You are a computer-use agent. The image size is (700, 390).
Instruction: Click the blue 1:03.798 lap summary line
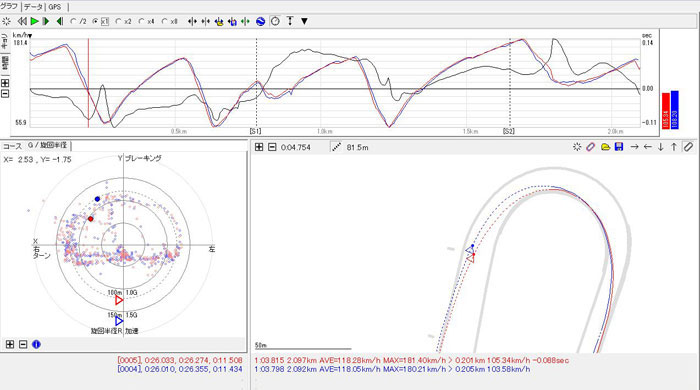point(392,369)
